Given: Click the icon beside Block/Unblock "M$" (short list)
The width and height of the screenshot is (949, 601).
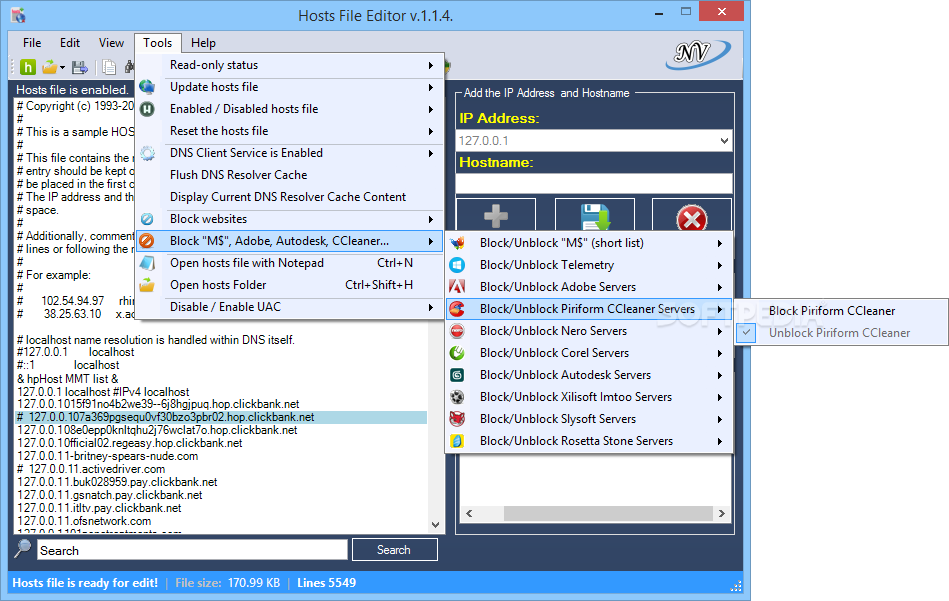Looking at the screenshot, I should (x=457, y=243).
